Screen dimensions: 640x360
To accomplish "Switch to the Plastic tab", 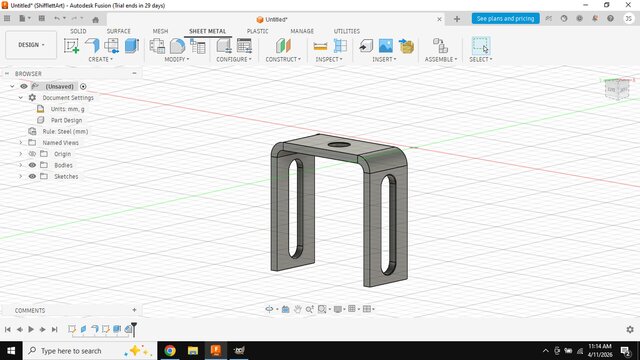I will coord(257,31).
